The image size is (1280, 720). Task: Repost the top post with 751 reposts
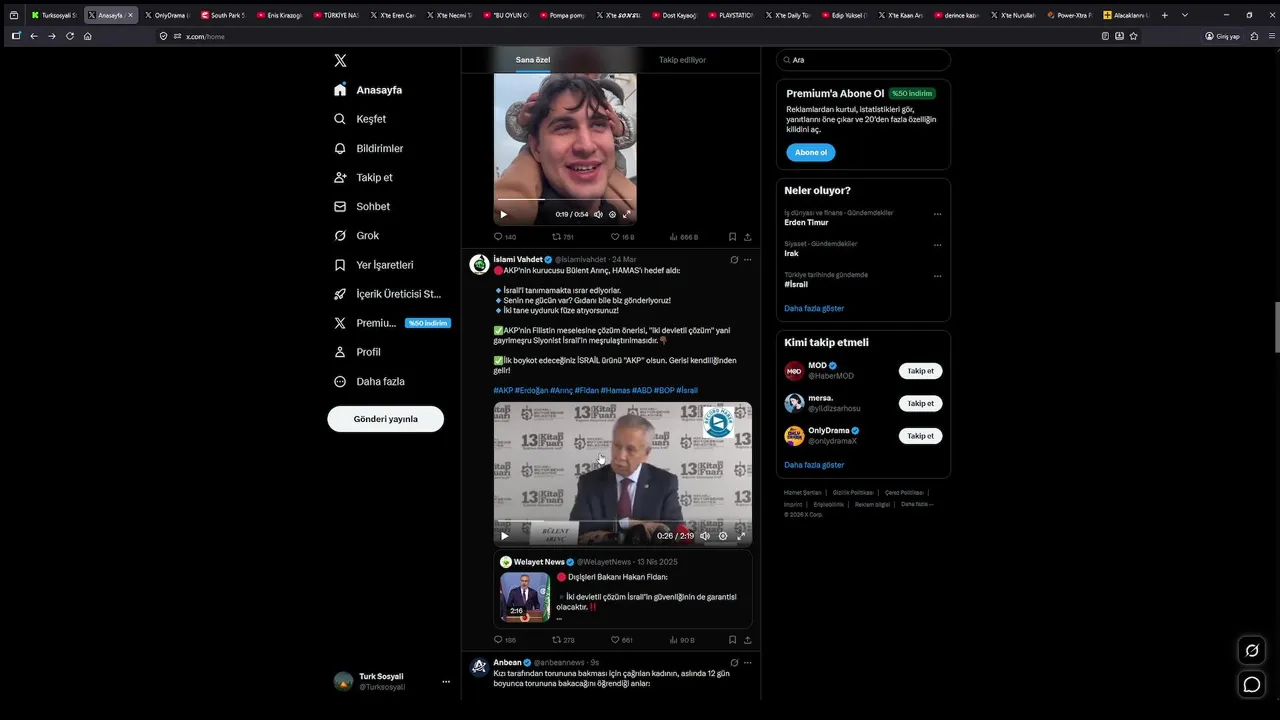(563, 237)
